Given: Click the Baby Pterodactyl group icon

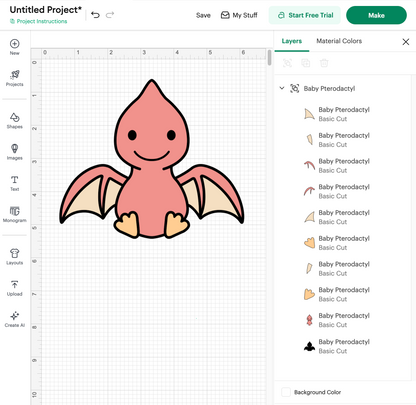Looking at the screenshot, I should click(295, 88).
